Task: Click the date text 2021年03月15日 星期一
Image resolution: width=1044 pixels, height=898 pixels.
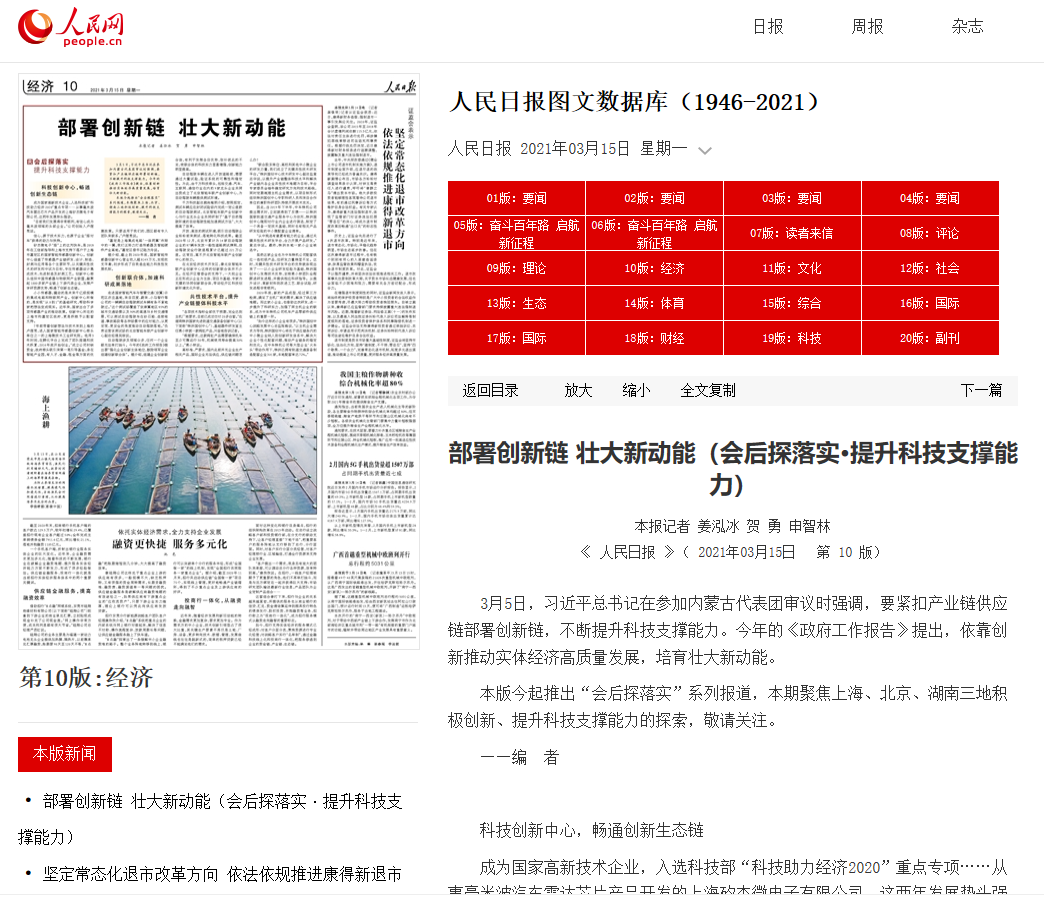Action: pos(603,148)
